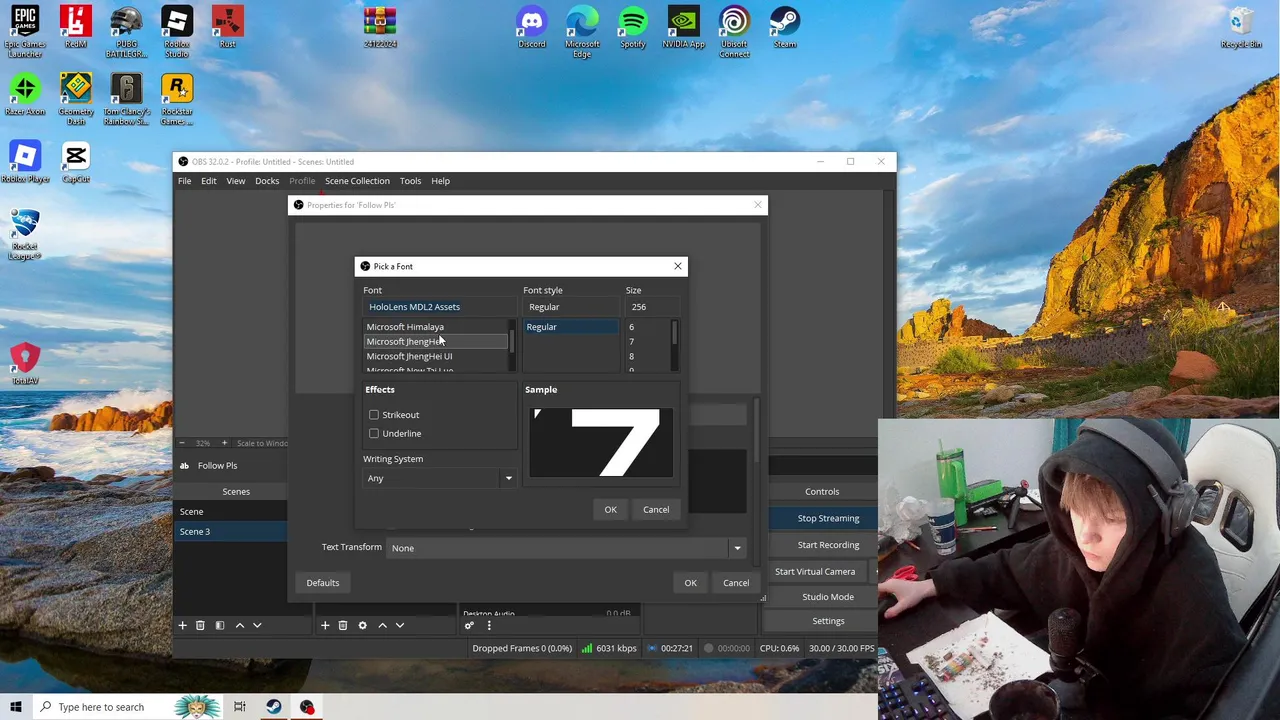Move source up in Sources toolbar
Screen dimensions: 1280x720
click(382, 625)
